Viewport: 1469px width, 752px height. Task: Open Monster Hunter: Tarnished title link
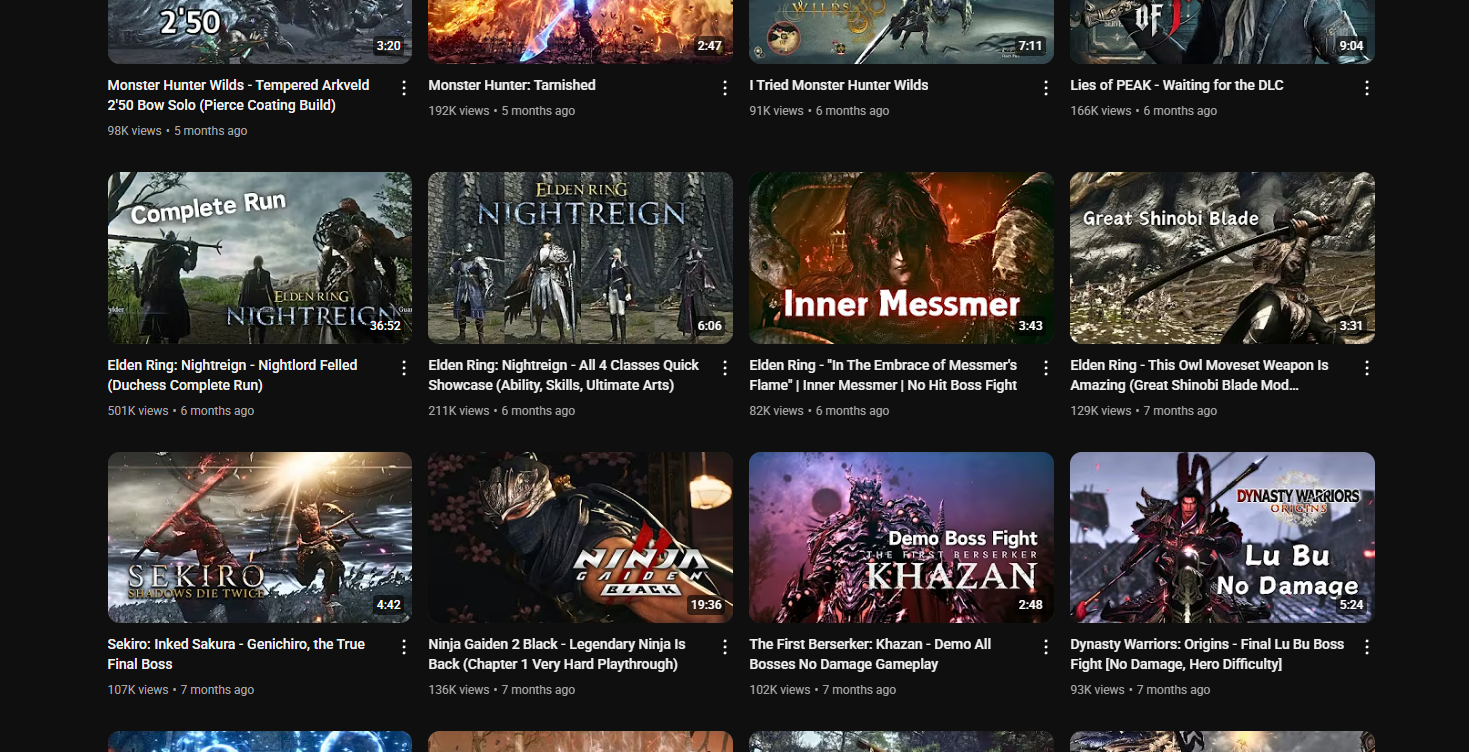click(512, 85)
